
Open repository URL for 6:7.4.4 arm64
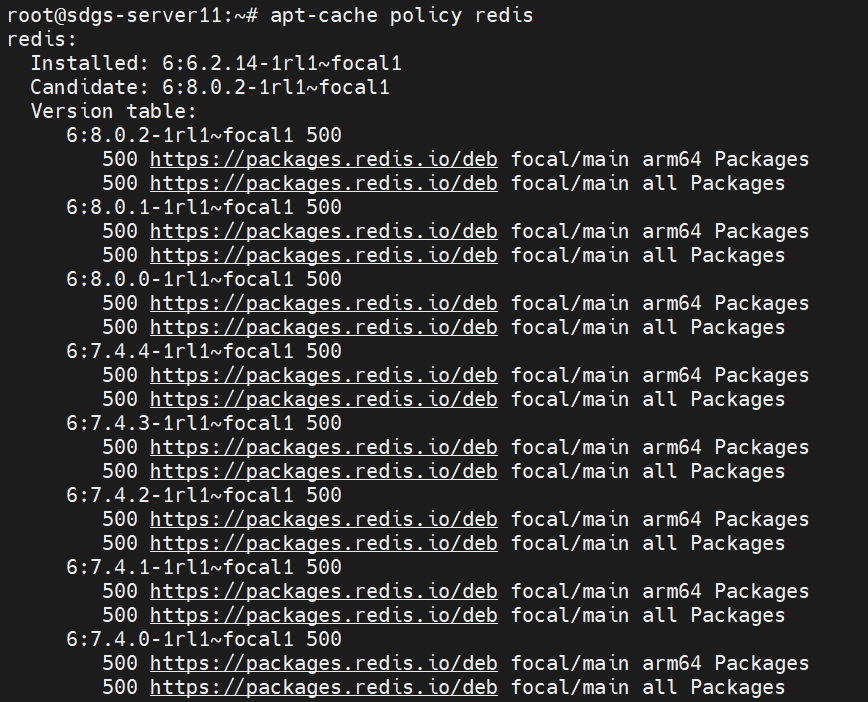(x=324, y=375)
